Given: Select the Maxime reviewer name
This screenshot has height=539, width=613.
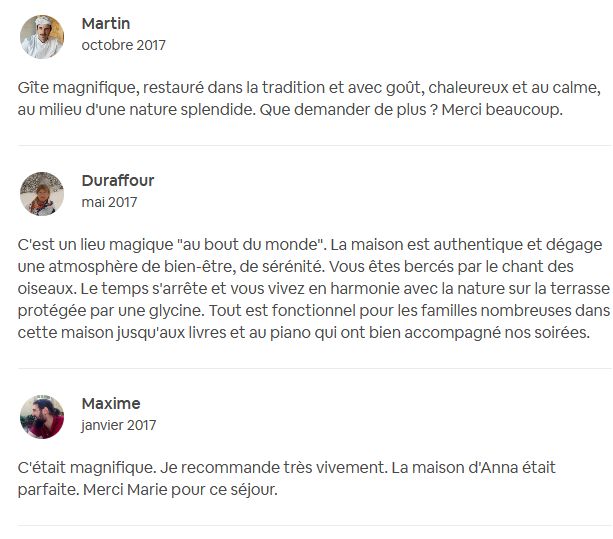Looking at the screenshot, I should [x=110, y=403].
